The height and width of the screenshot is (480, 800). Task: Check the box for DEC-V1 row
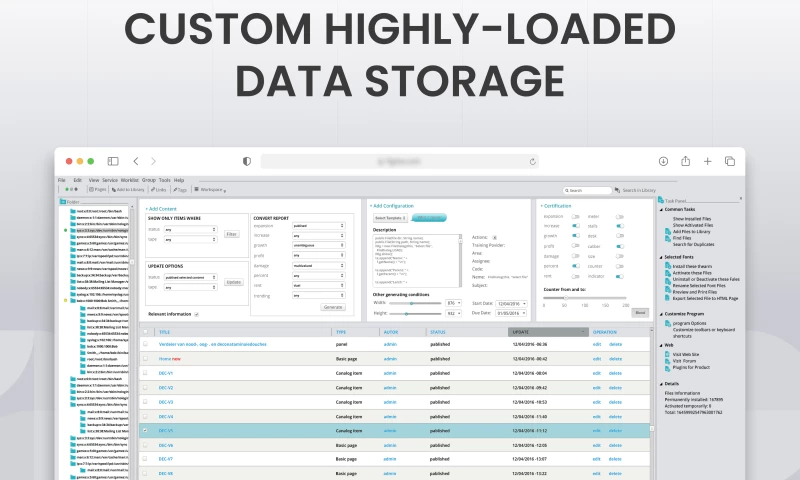pyautogui.click(x=145, y=373)
